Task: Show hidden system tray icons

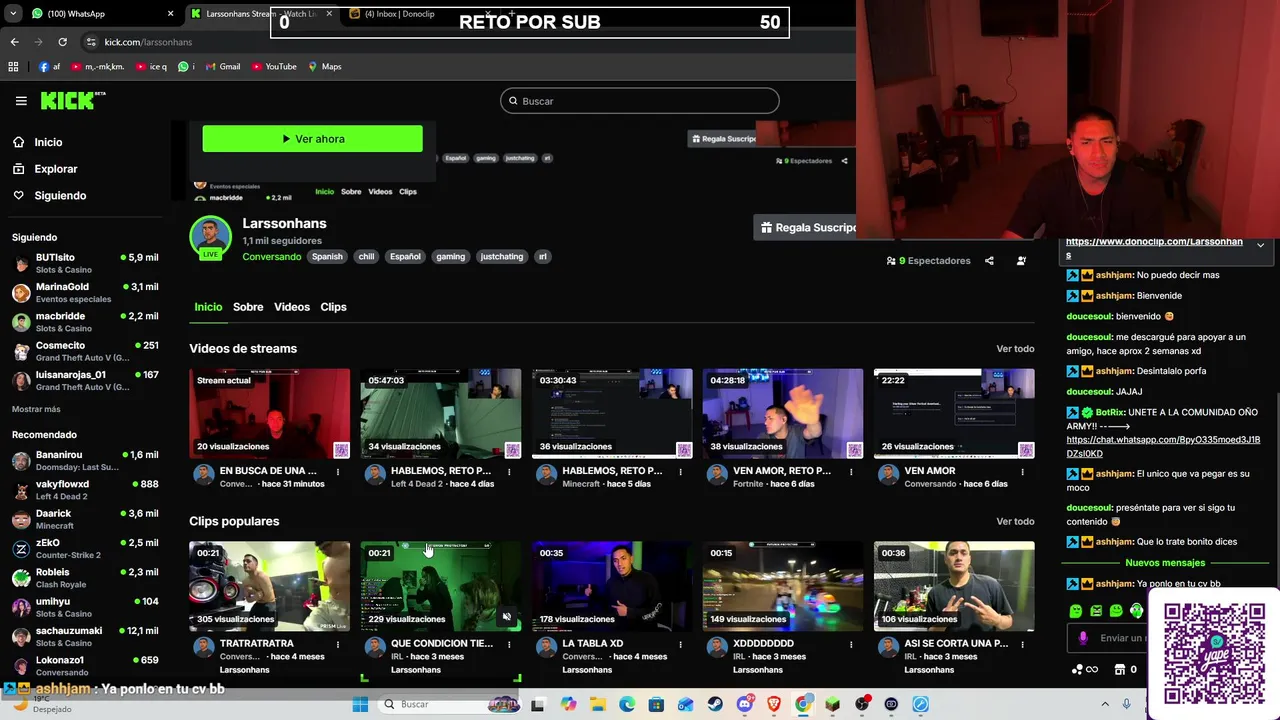Action: click(x=1105, y=704)
